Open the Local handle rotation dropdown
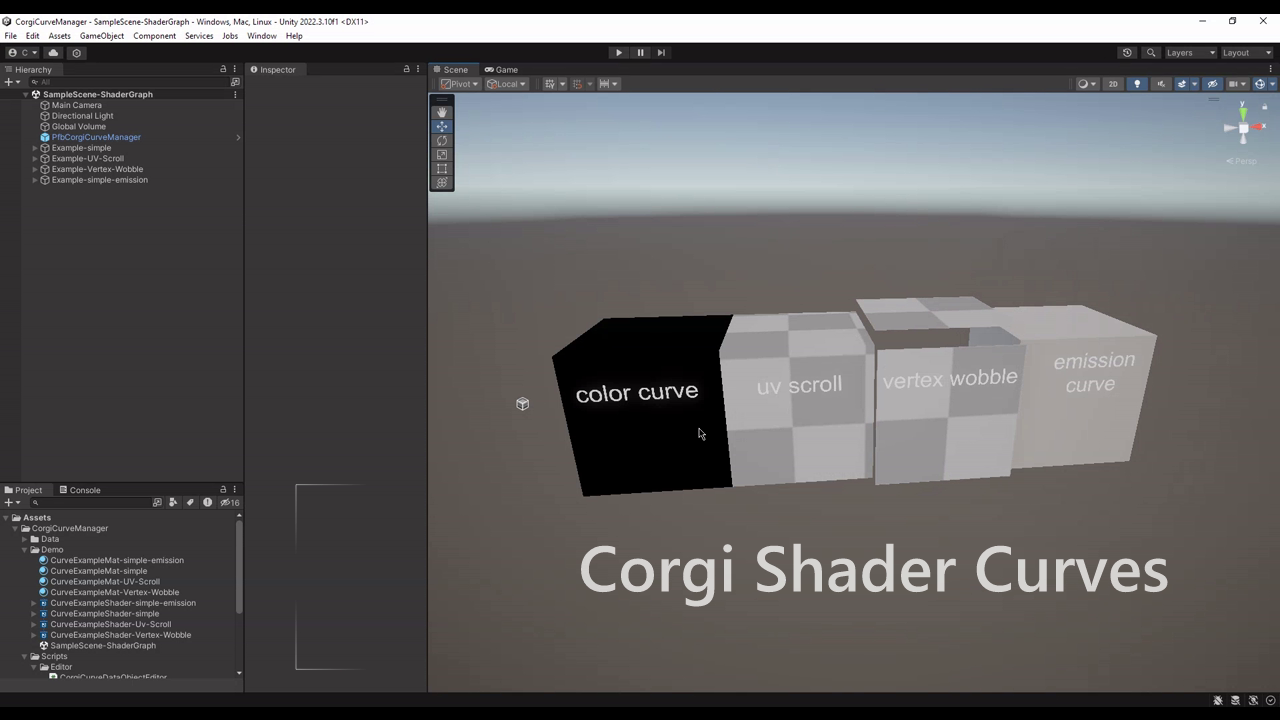This screenshot has width=1280, height=720. pyautogui.click(x=507, y=84)
